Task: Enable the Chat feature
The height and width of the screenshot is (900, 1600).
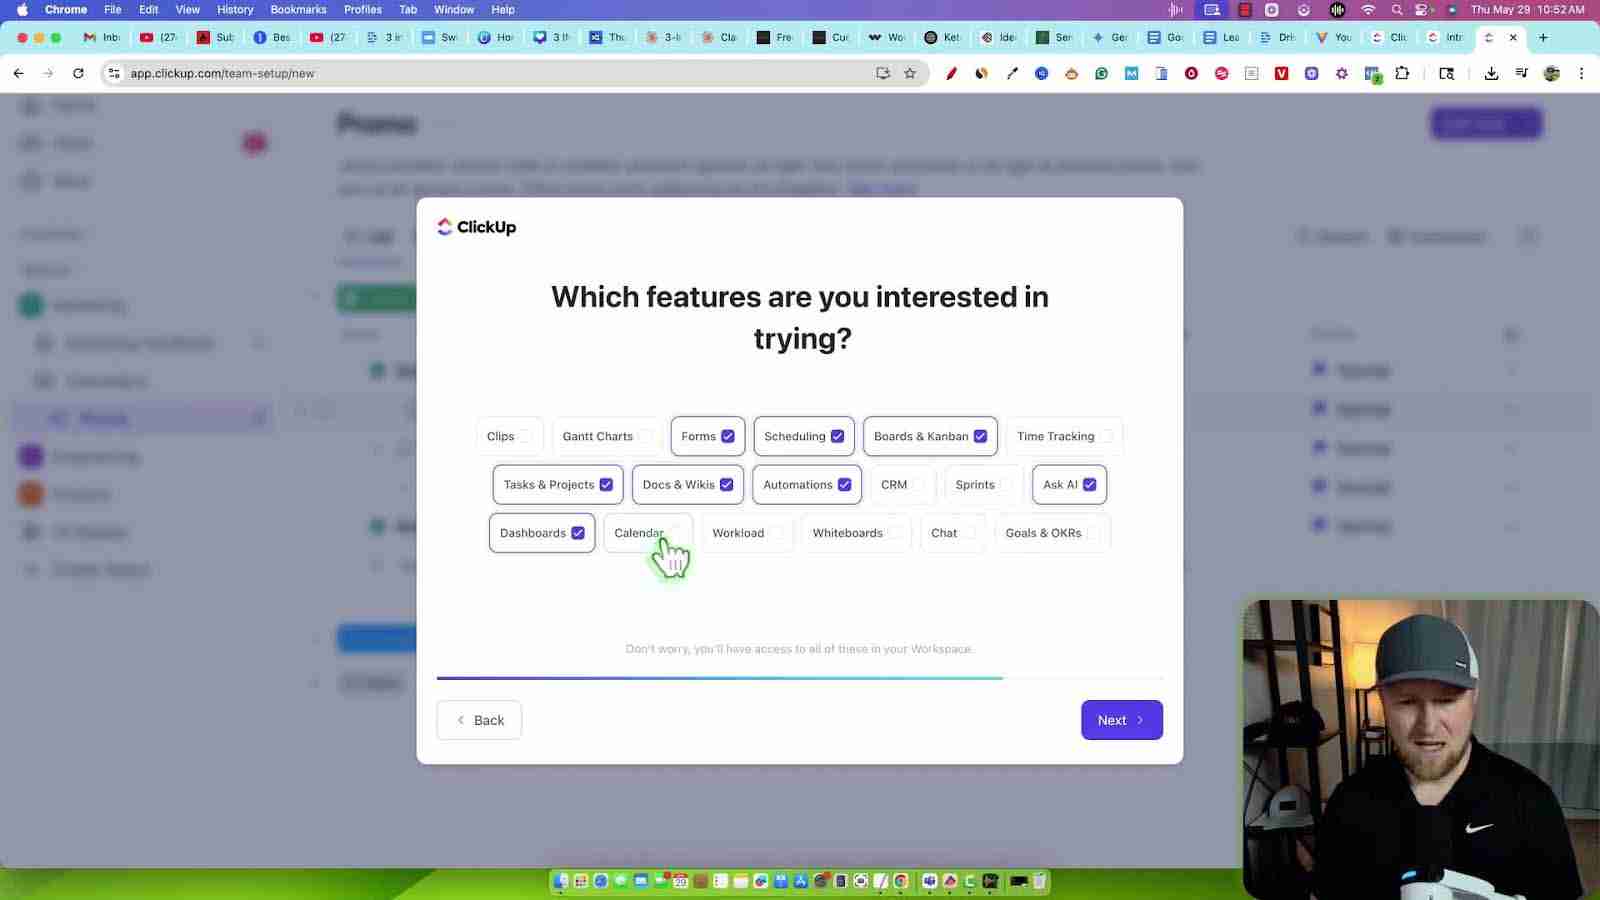Action: [x=953, y=533]
